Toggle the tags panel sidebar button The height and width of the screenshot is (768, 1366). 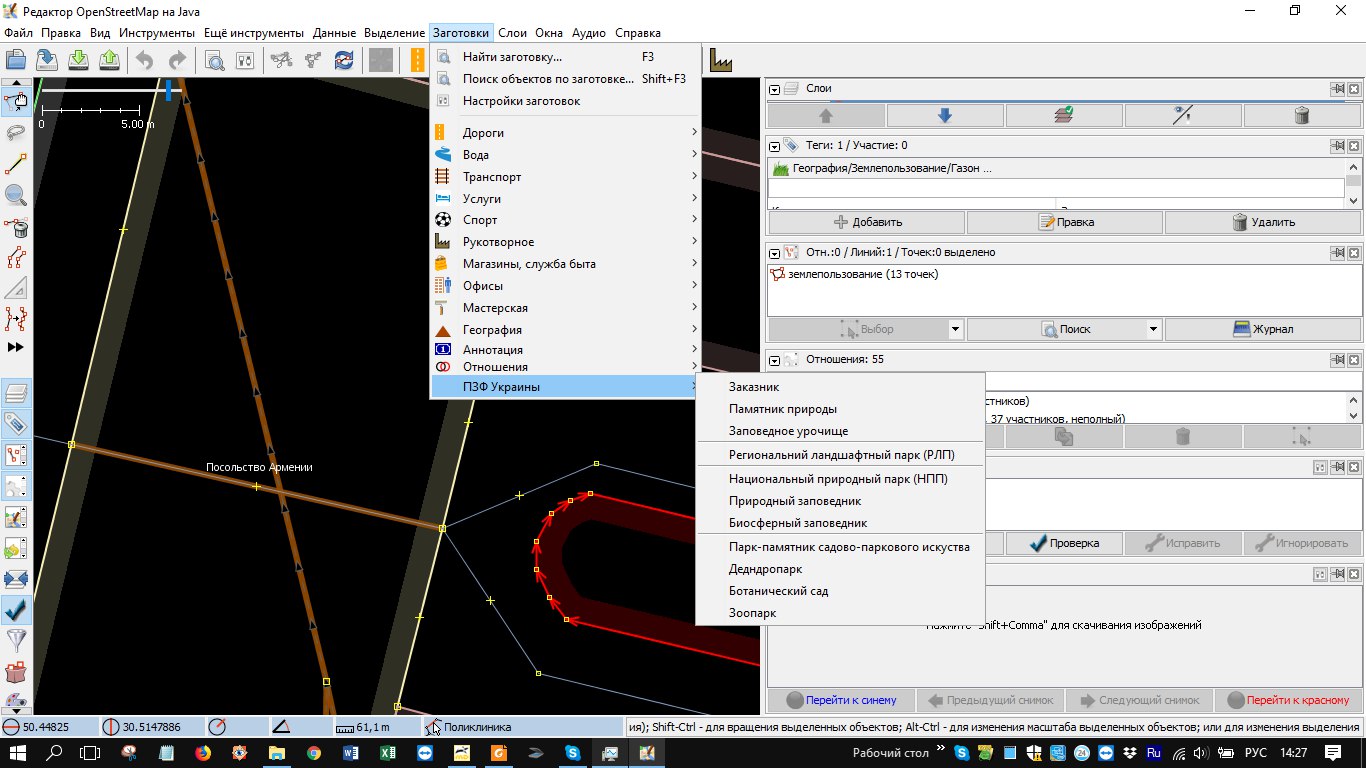(16, 423)
